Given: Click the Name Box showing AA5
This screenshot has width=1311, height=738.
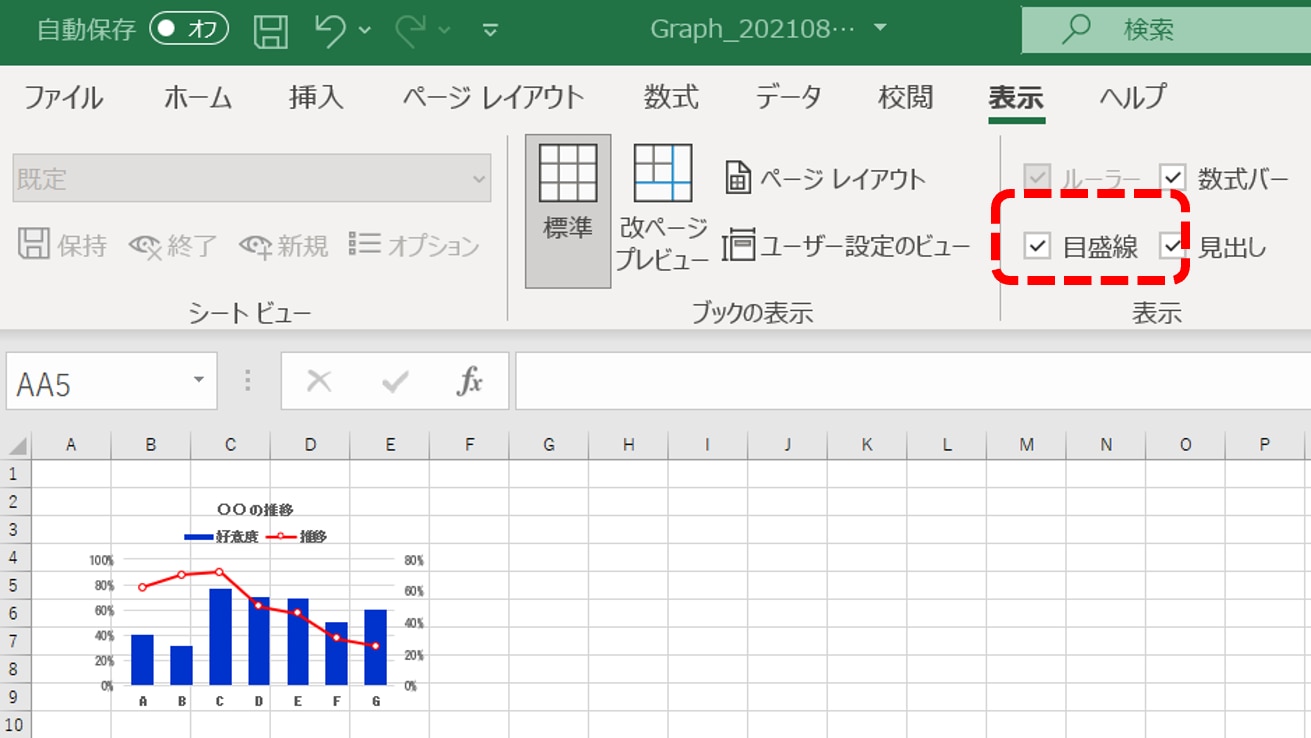Looking at the screenshot, I should pos(97,382).
